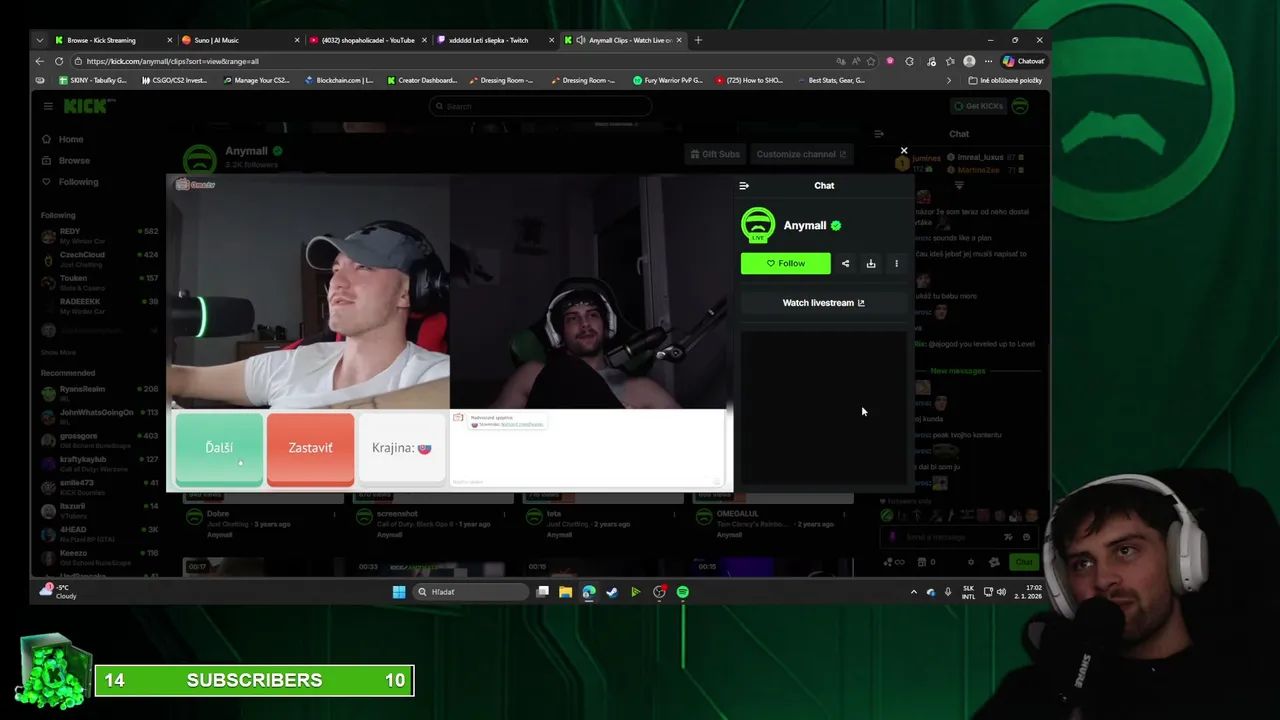Expand chat leaderboard chevron
Screen dimensions: 1280x720
[959, 186]
